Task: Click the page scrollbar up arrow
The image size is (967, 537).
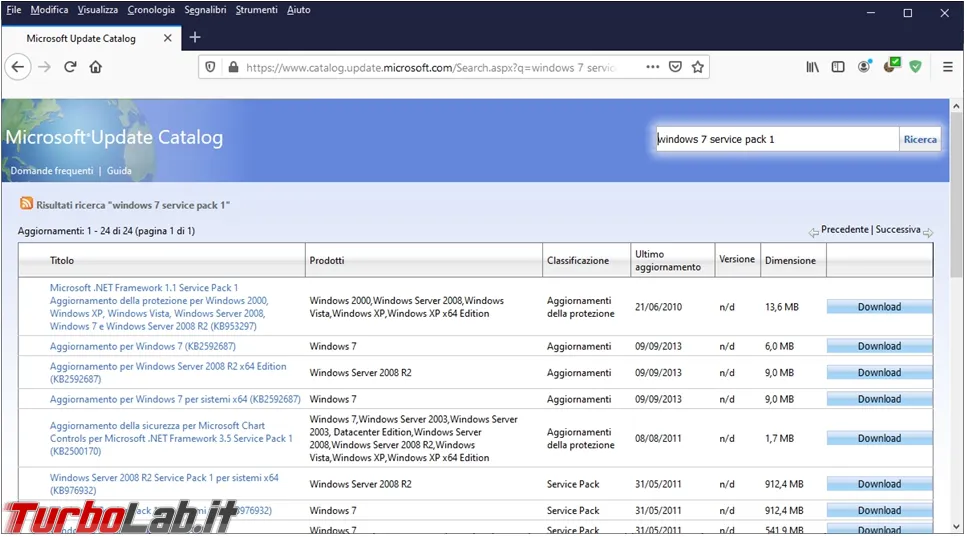Action: 956,106
